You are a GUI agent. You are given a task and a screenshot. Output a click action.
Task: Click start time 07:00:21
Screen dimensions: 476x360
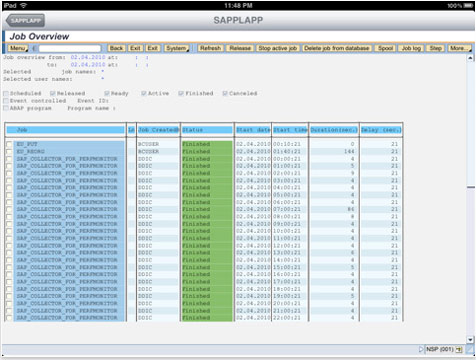(287, 209)
